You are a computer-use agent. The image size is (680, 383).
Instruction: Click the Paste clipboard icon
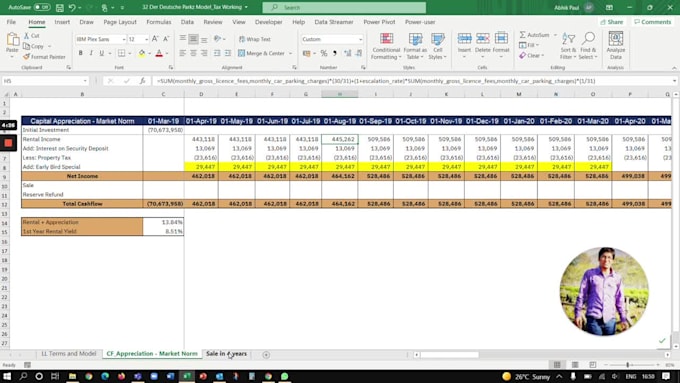coord(13,40)
